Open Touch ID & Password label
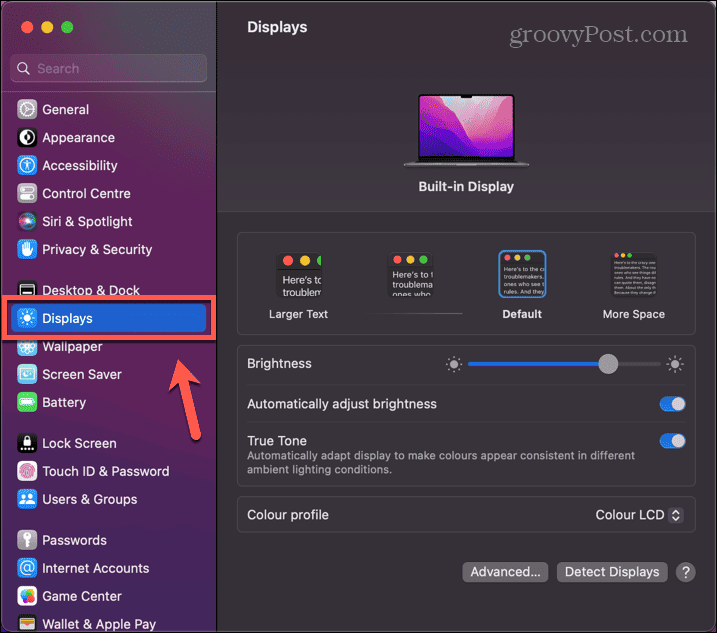 (x=106, y=471)
